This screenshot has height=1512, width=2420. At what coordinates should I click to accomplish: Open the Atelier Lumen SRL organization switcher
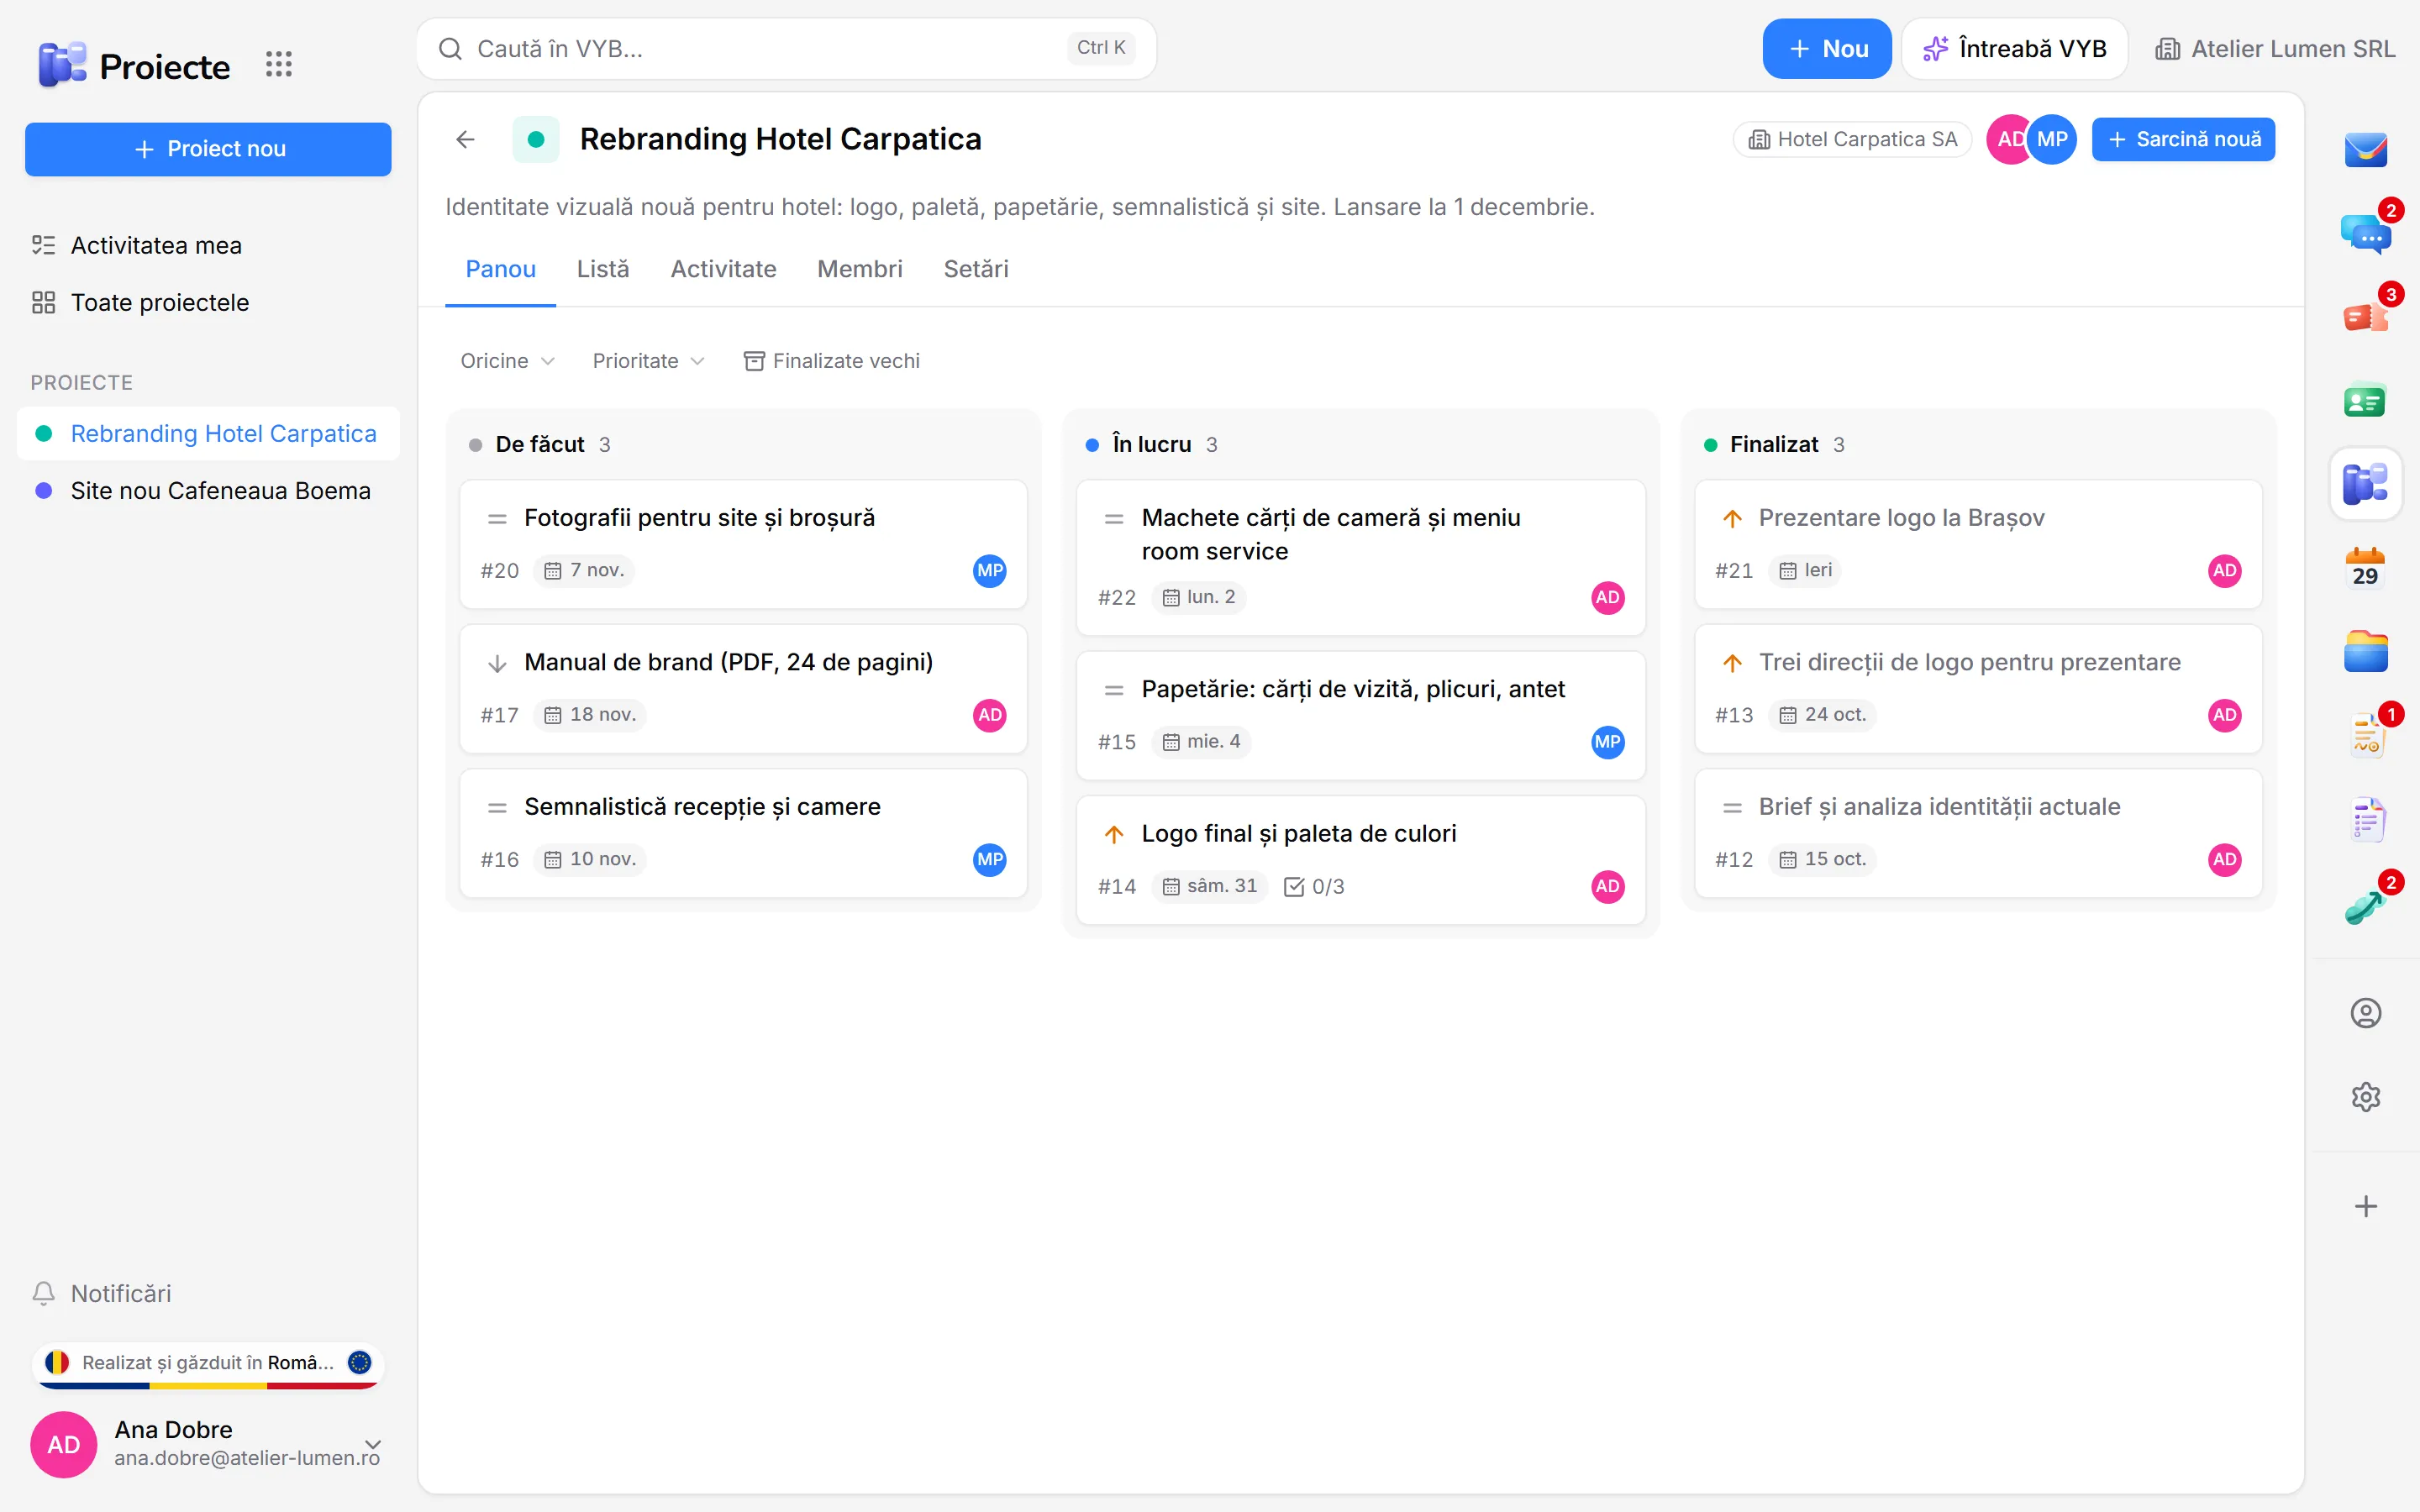[x=2274, y=48]
